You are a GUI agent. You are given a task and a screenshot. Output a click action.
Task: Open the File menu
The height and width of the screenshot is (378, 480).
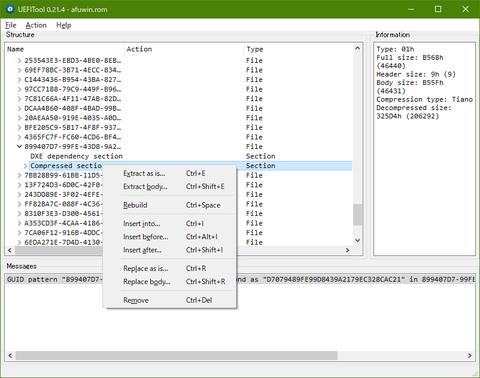[x=11, y=25]
